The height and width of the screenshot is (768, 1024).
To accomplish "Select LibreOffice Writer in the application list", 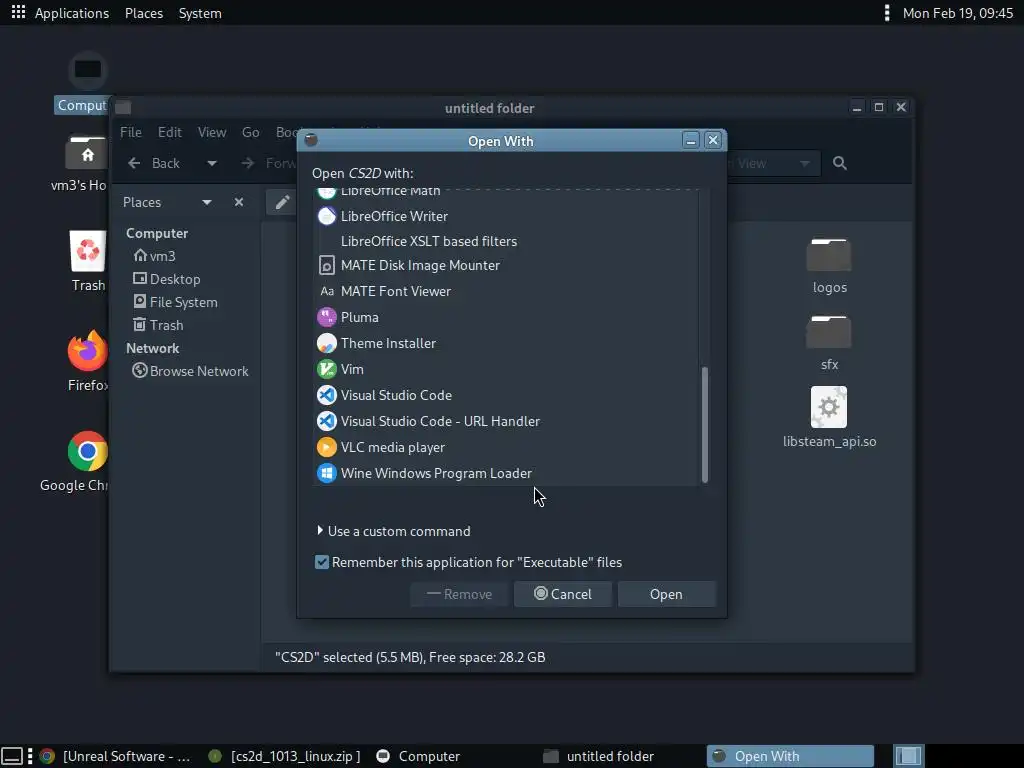I will [x=507, y=216].
